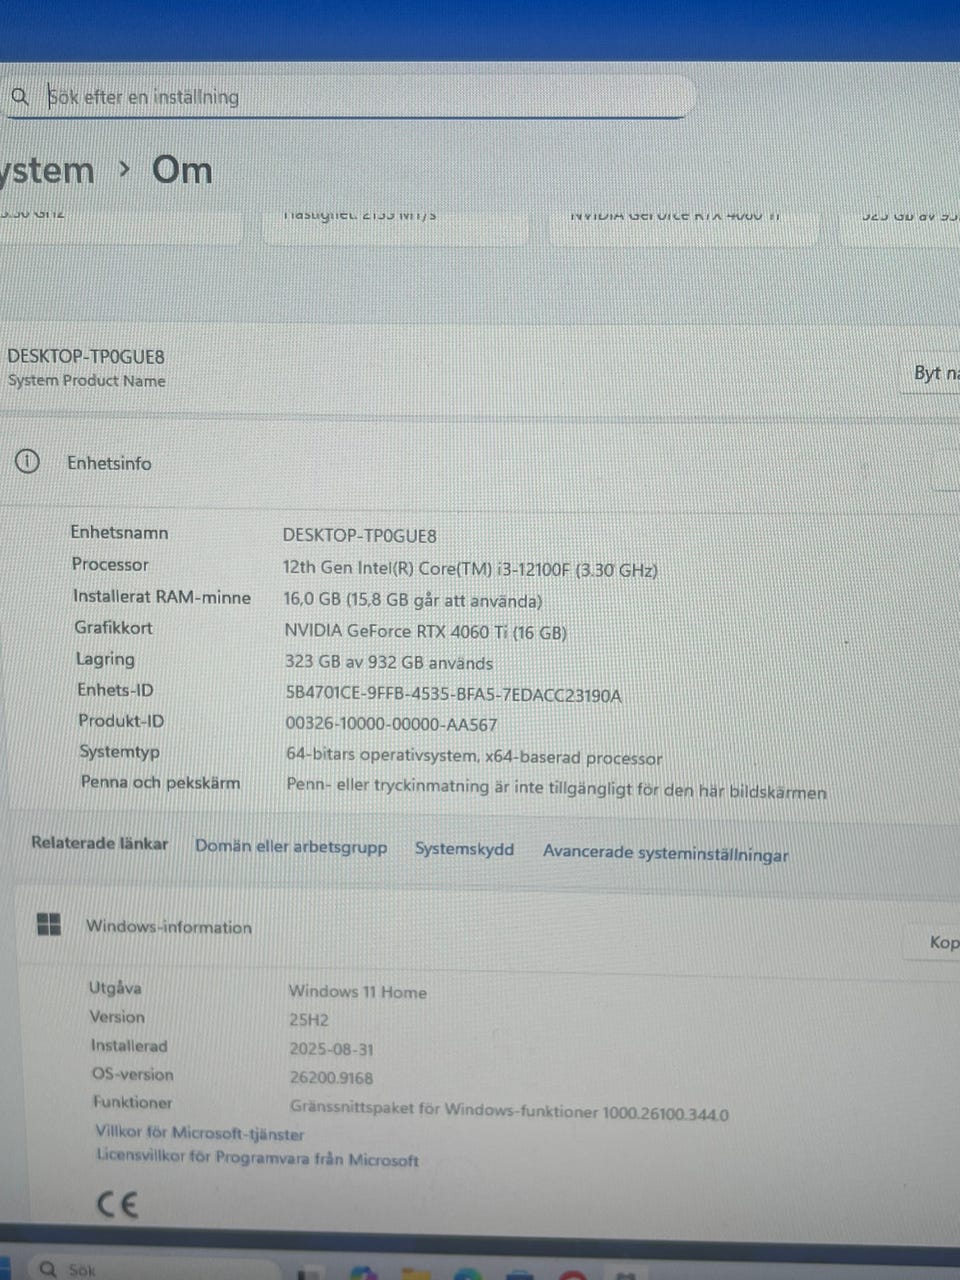
Task: Click the Produkt-ID value 00326-10000-00000-AA567
Action: tap(391, 724)
